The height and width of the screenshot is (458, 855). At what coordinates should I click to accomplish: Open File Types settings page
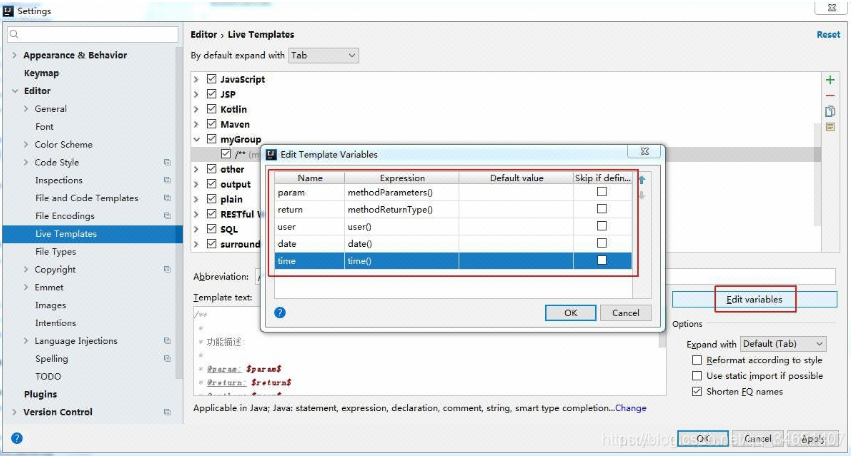[56, 251]
